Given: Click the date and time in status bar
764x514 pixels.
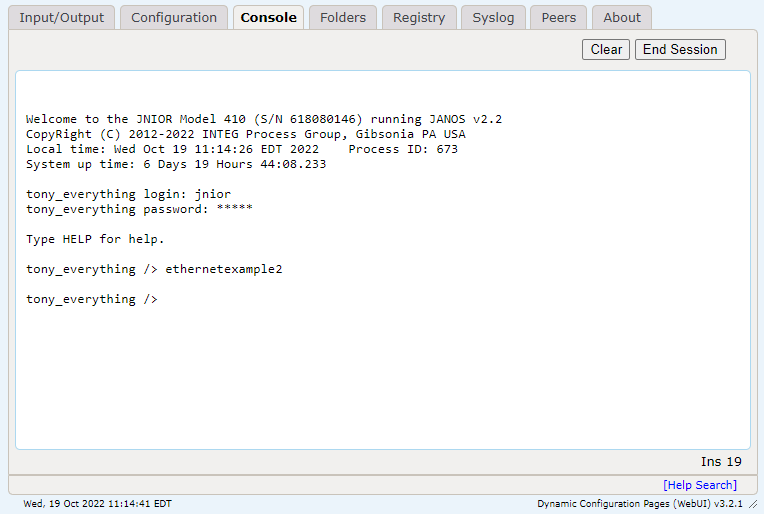Looking at the screenshot, I should click(x=97, y=504).
